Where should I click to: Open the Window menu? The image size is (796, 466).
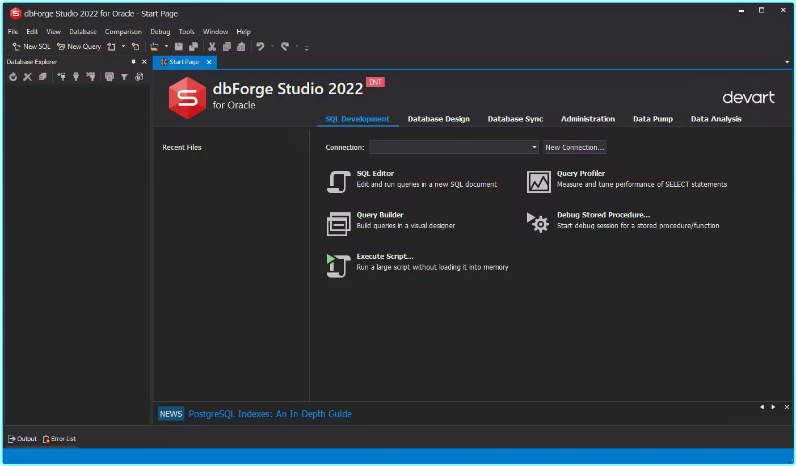pos(215,31)
